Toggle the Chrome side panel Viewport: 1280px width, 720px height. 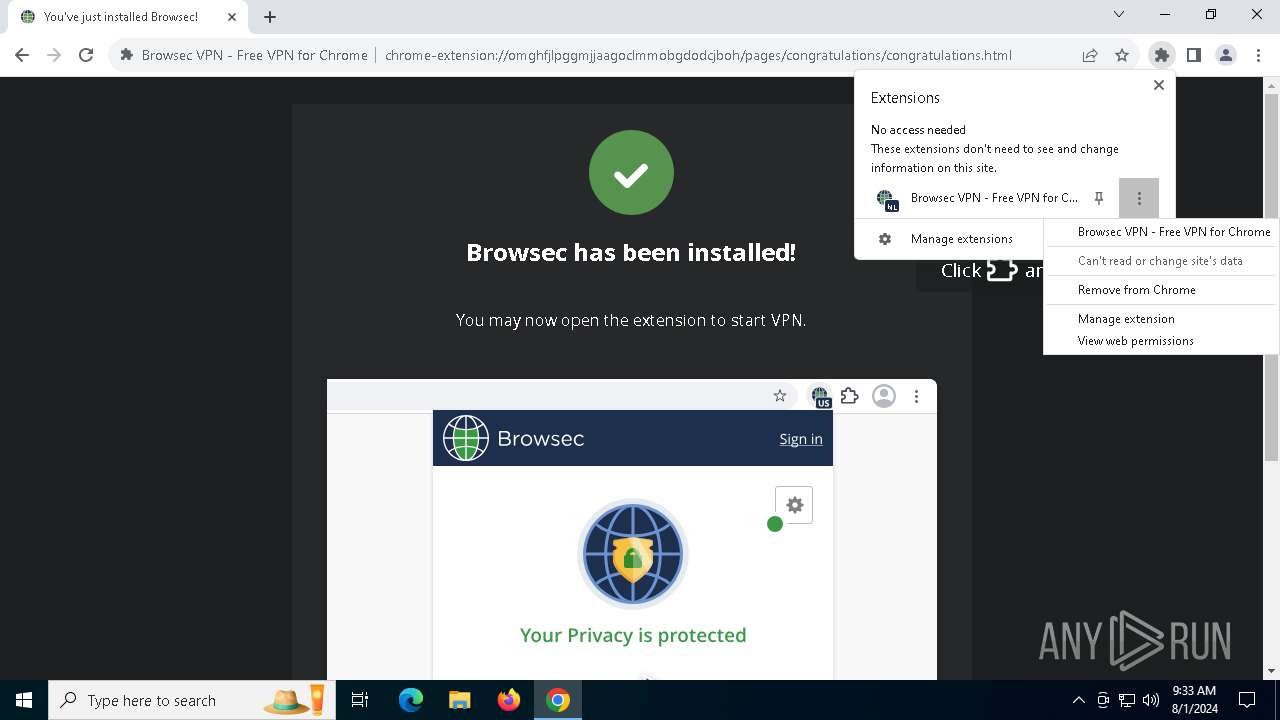click(x=1193, y=55)
